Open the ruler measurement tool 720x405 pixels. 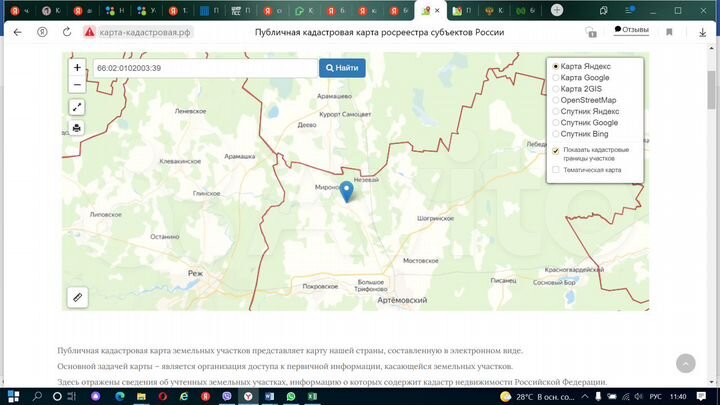pos(77,297)
